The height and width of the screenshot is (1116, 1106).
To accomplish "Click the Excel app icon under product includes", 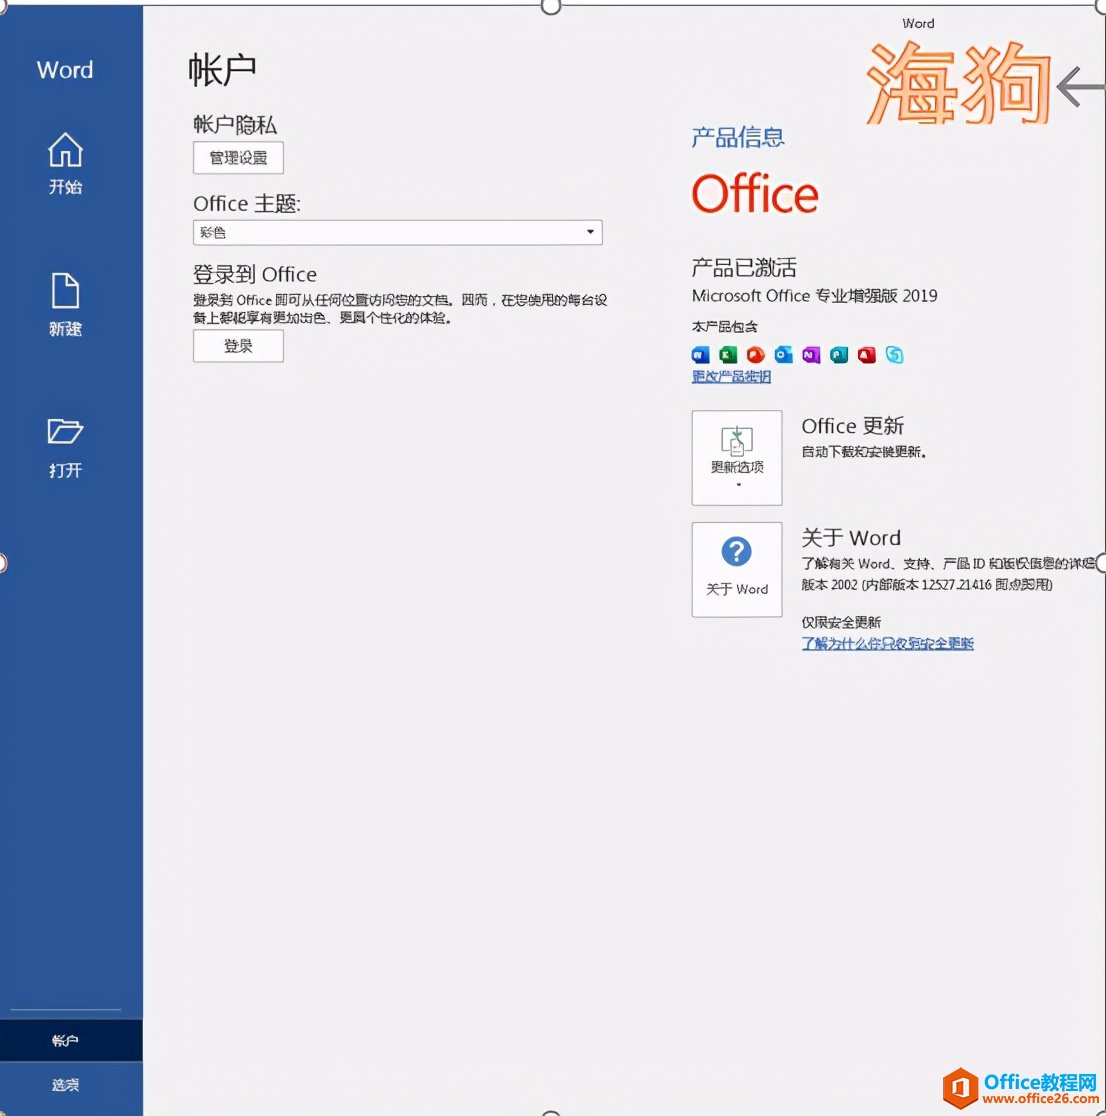I will point(728,354).
